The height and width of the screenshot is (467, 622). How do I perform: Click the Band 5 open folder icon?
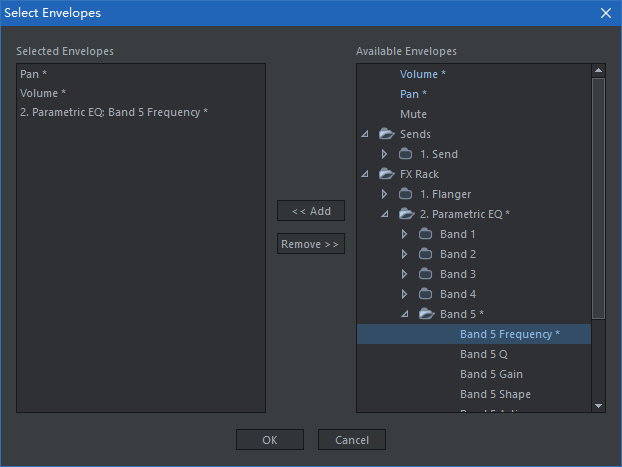[426, 314]
